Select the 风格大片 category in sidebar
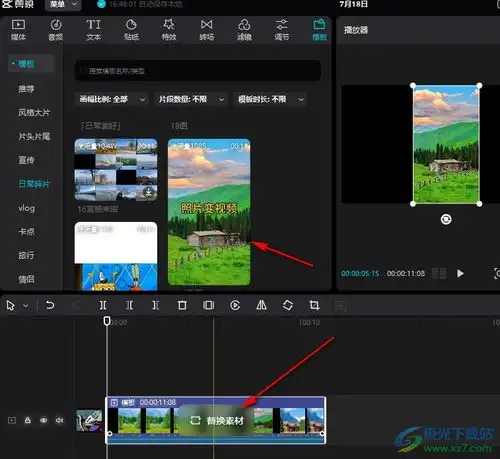Screen dimensions: 500x459 point(34,113)
